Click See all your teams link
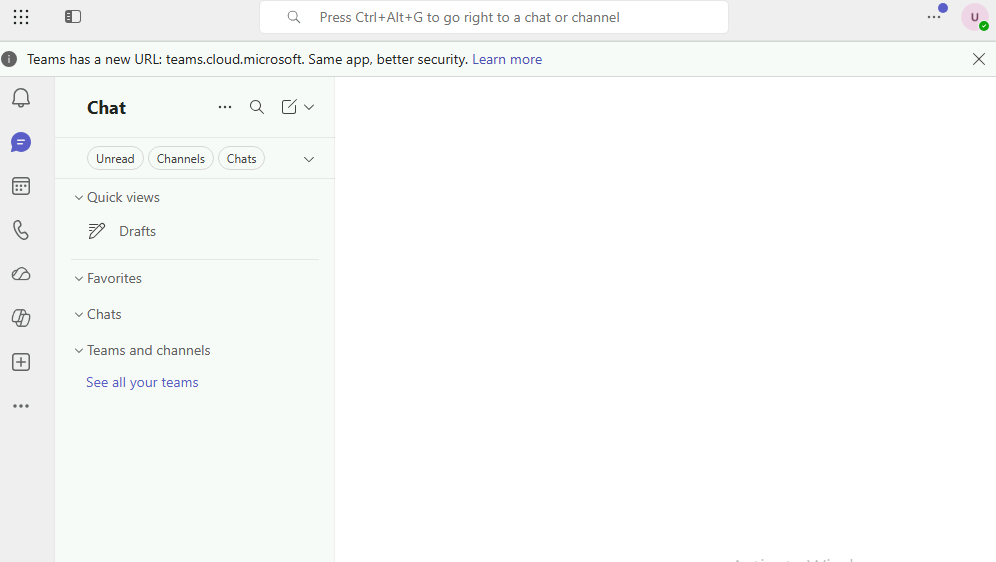Viewport: 996px width, 562px height. coord(142,382)
